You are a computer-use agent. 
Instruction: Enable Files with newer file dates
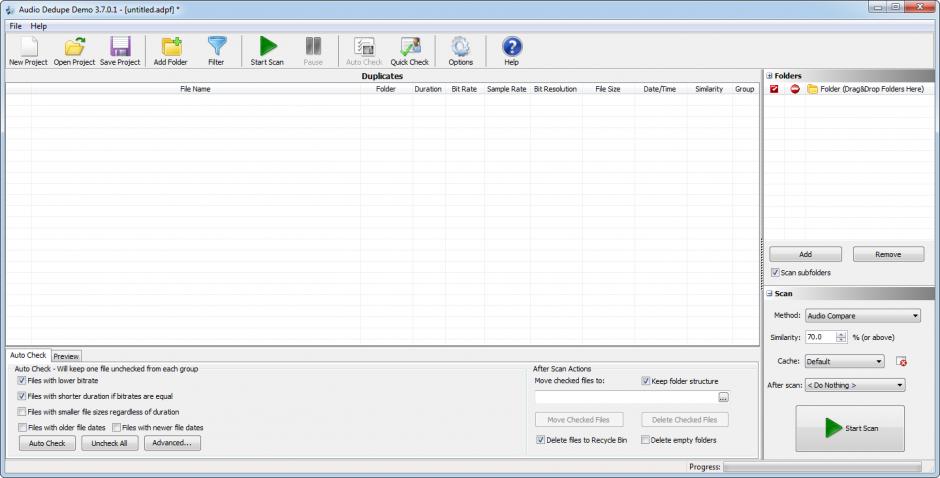click(x=117, y=427)
